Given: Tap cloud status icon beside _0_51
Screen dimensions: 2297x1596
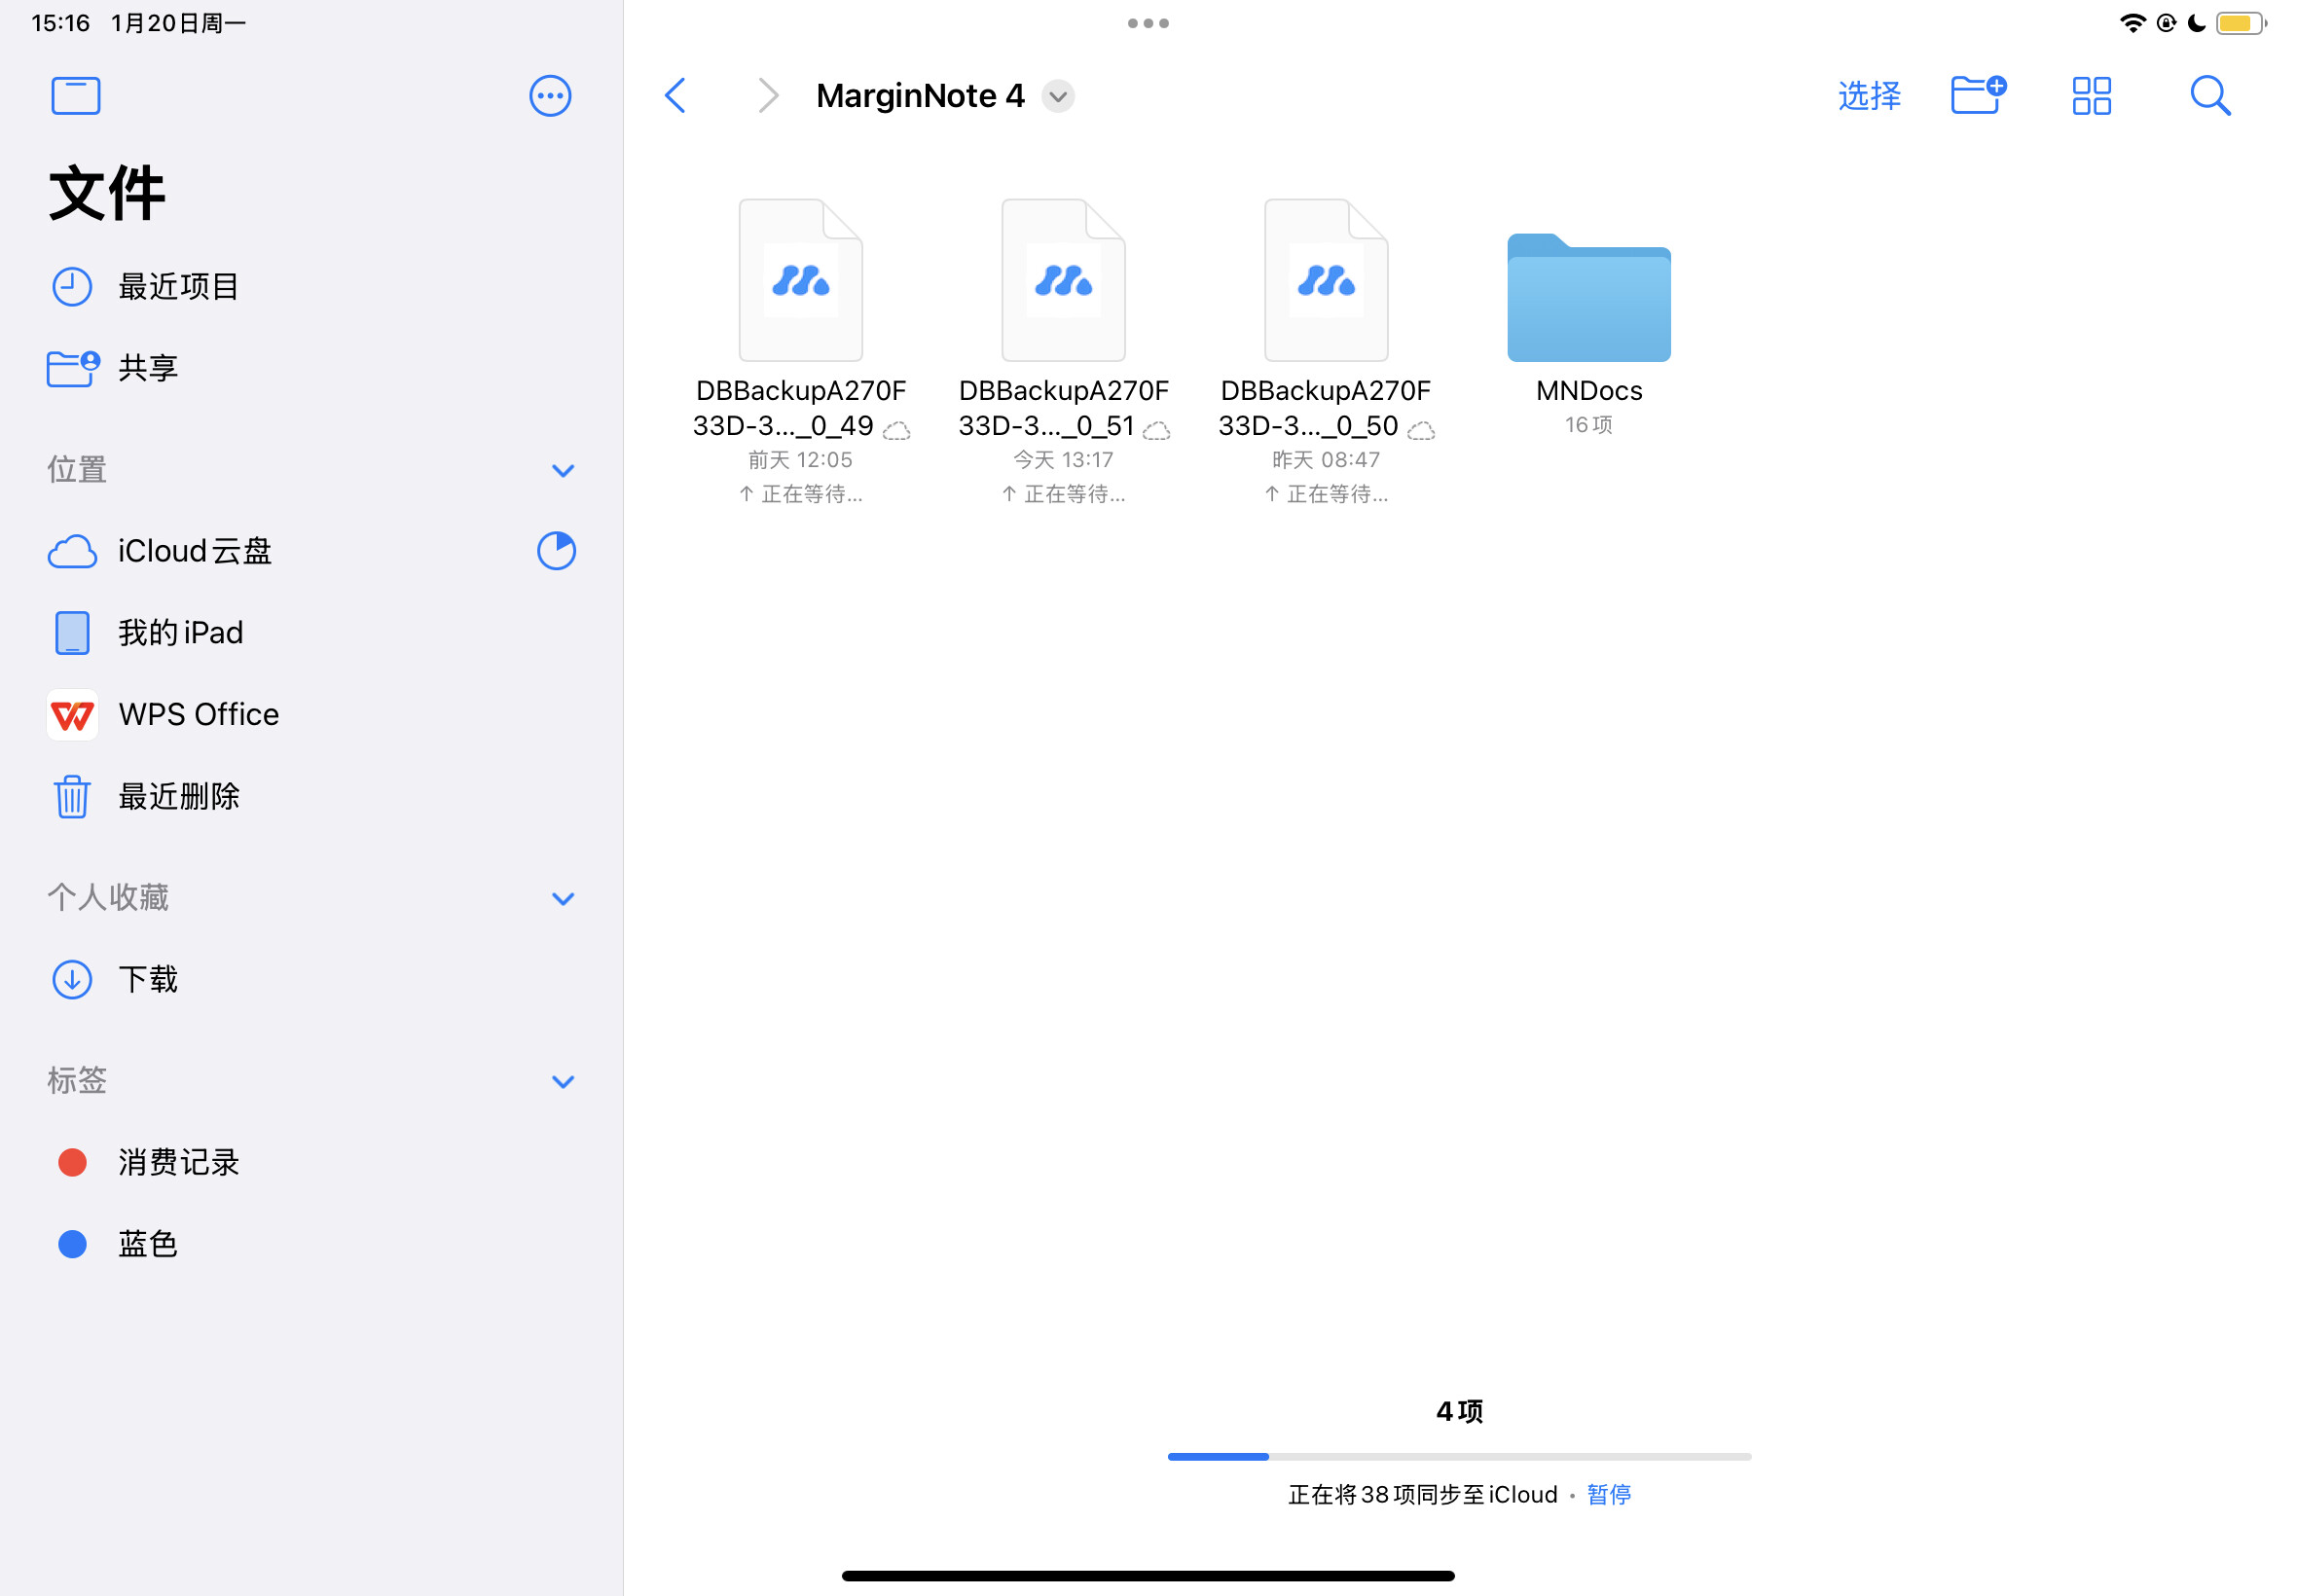Looking at the screenshot, I should (1157, 431).
